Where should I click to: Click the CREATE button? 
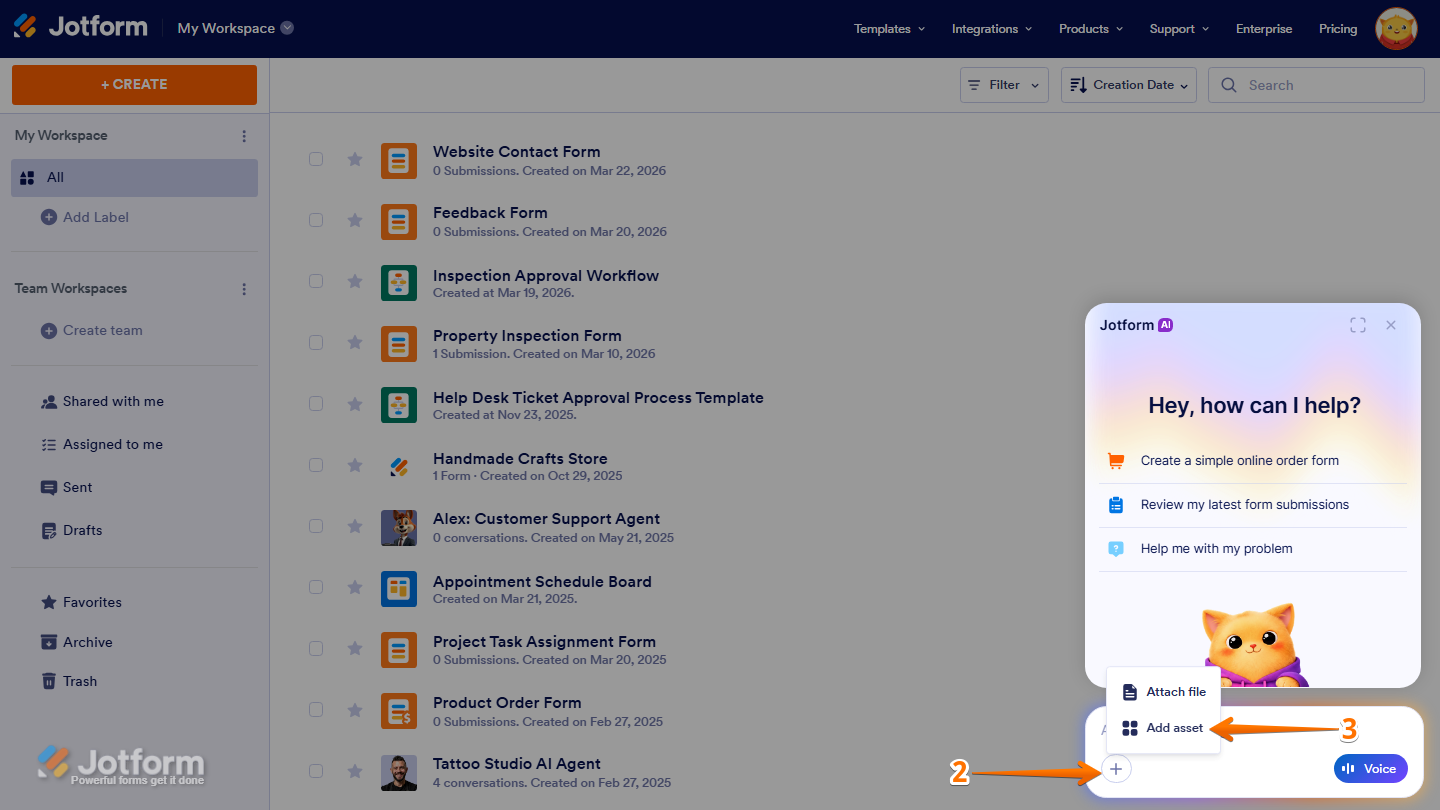(x=133, y=85)
